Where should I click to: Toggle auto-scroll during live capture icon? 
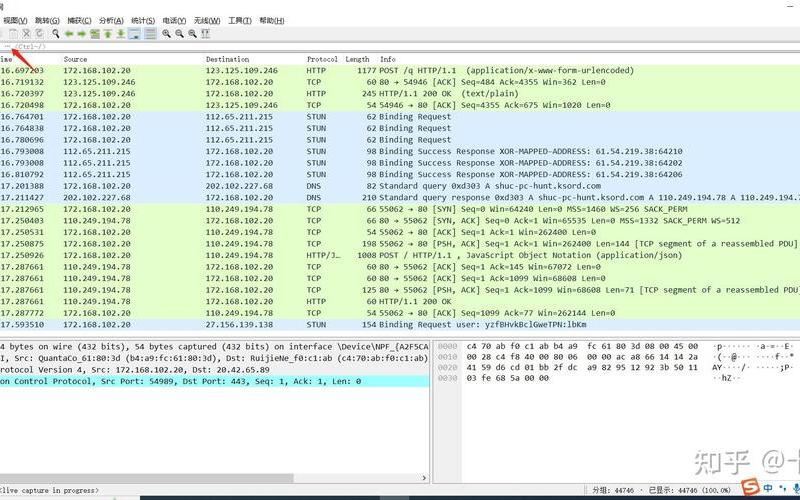coord(134,34)
